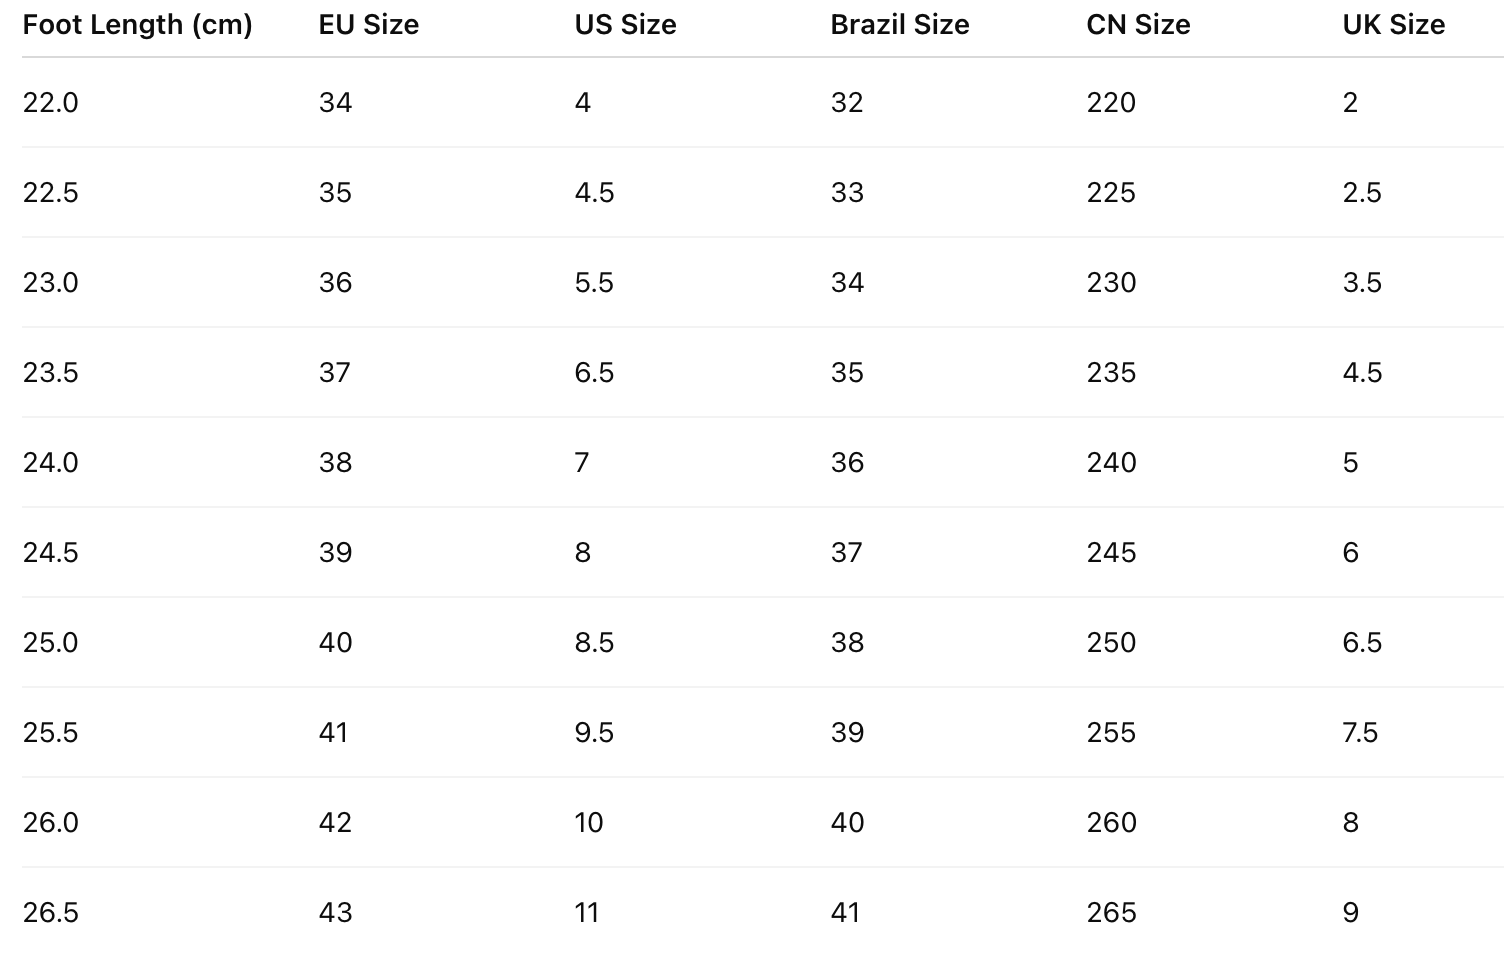
Task: Select UK size 6 cell
Action: click(x=1350, y=553)
